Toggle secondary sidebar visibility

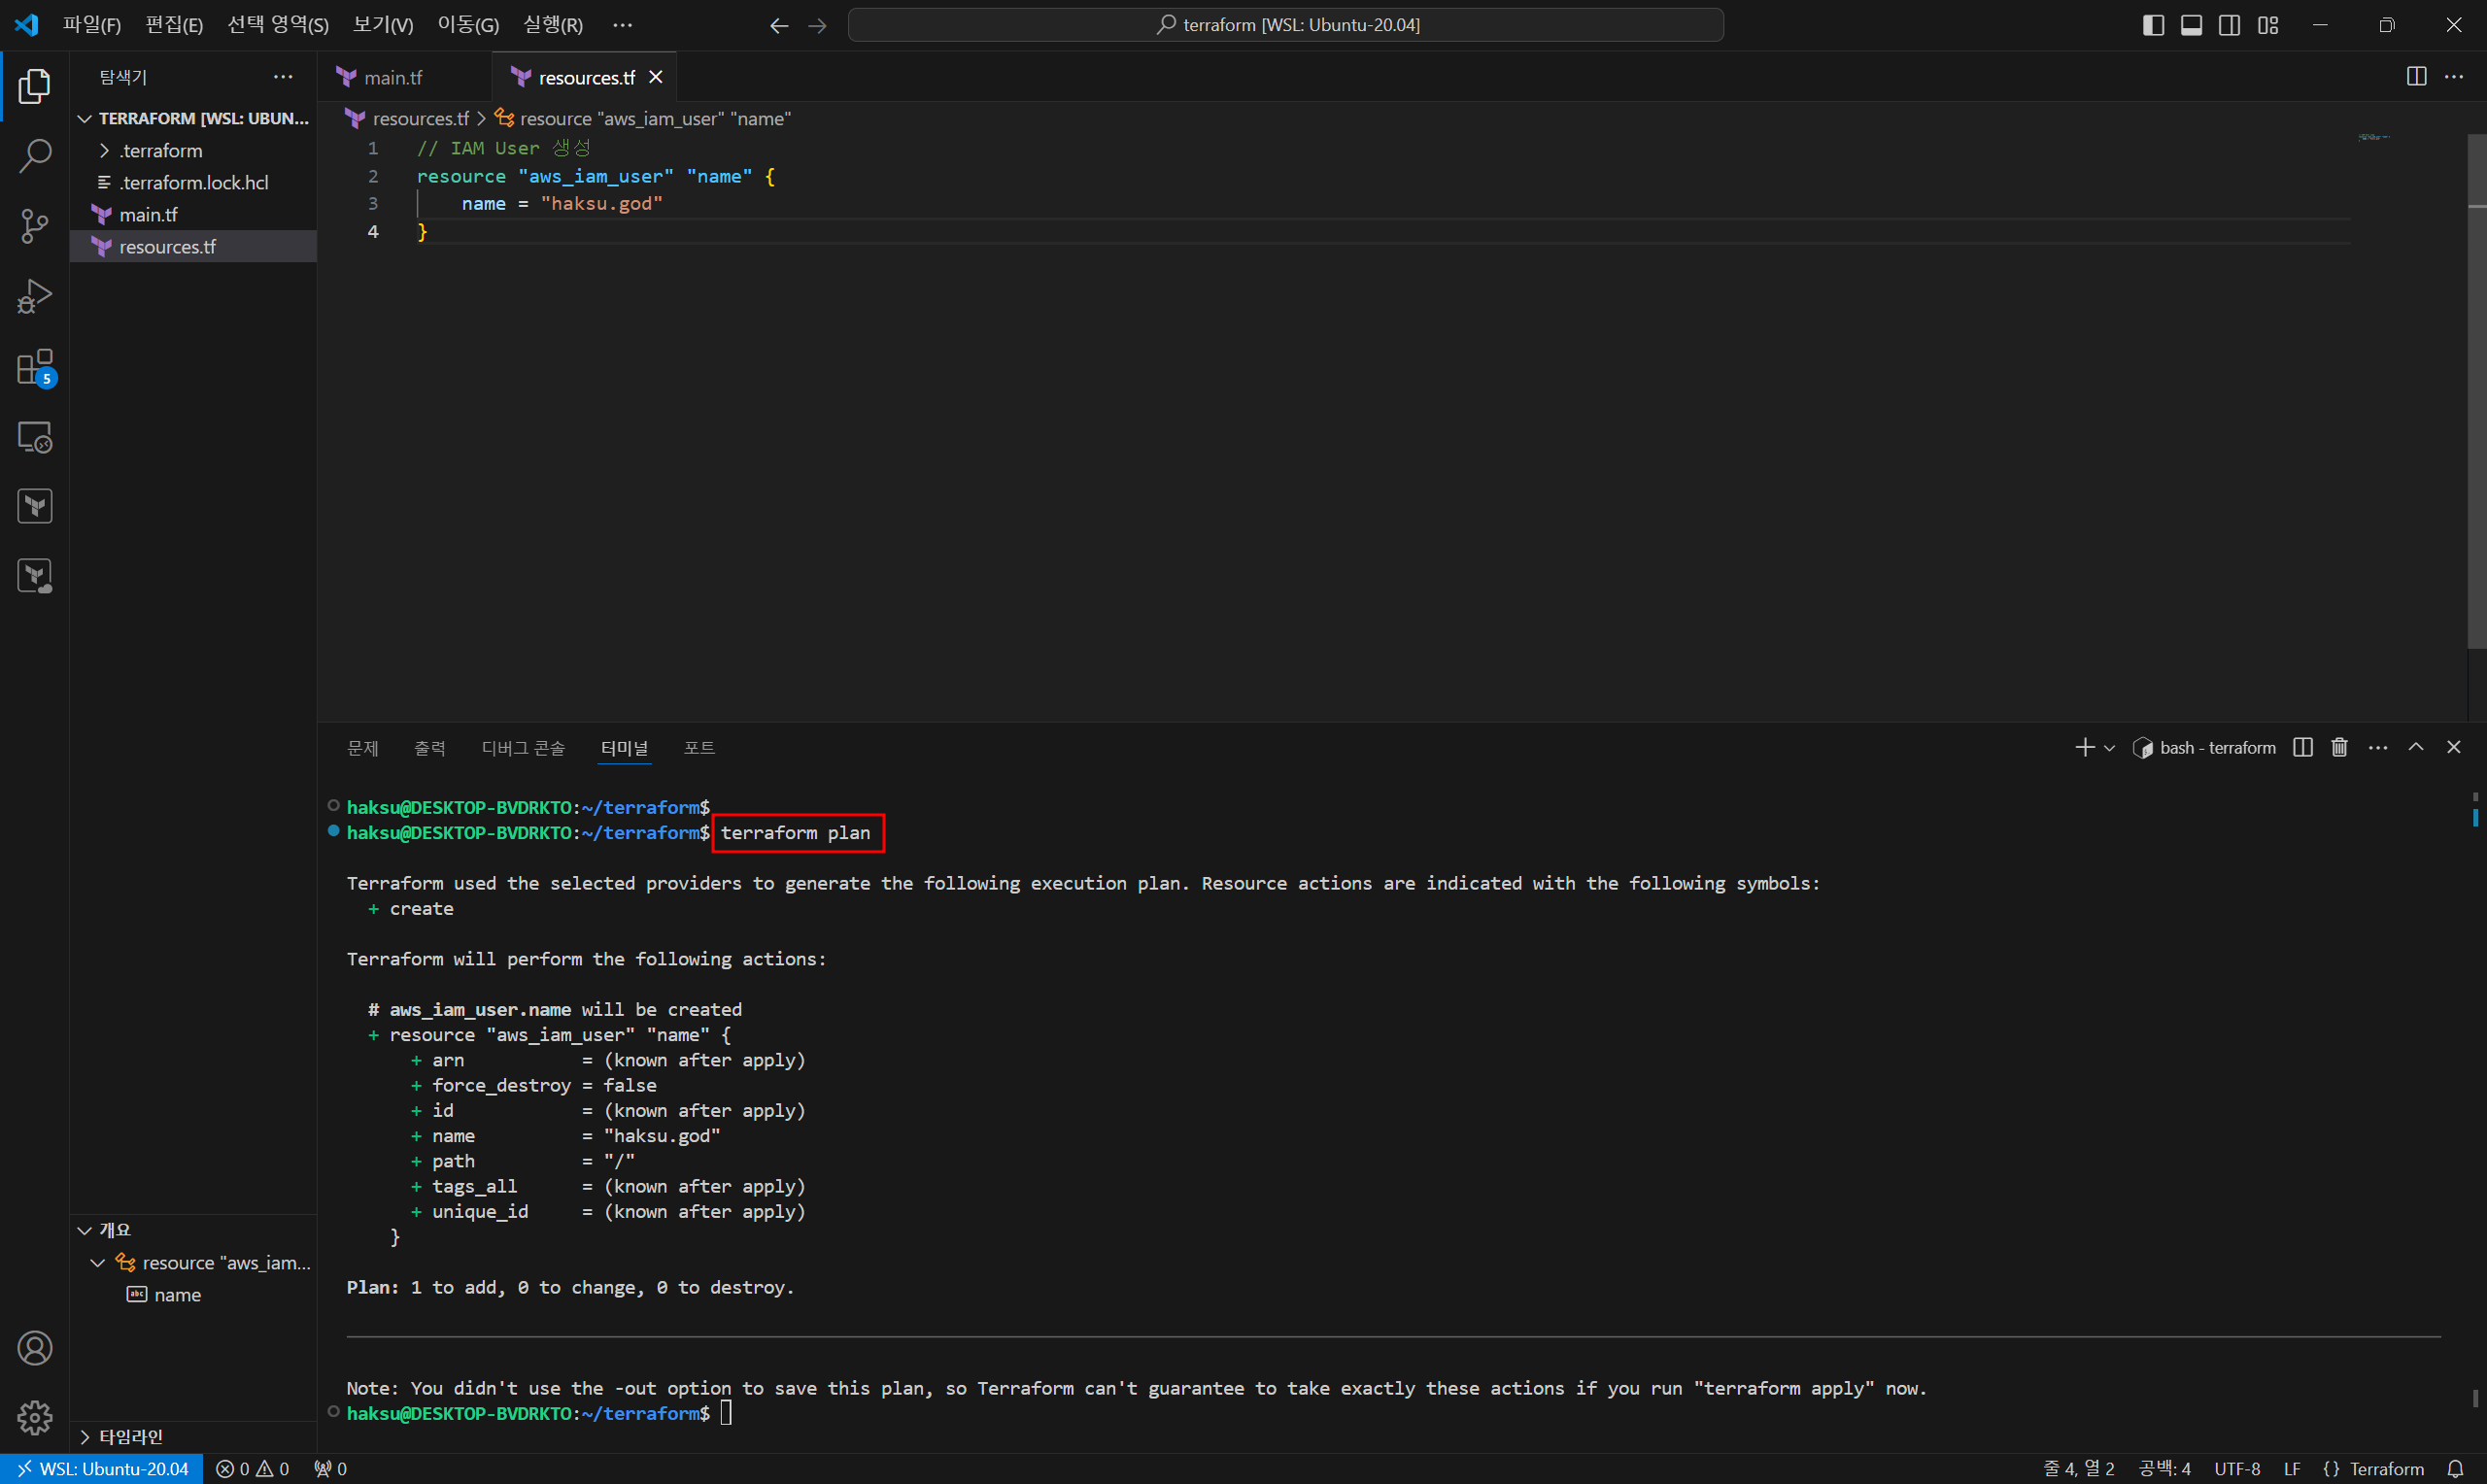(x=2229, y=25)
